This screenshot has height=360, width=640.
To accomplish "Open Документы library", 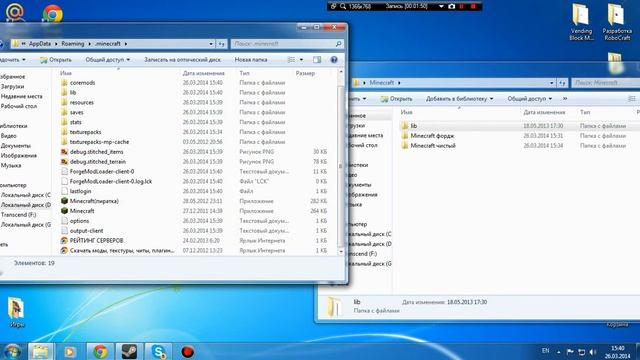I will 16,146.
